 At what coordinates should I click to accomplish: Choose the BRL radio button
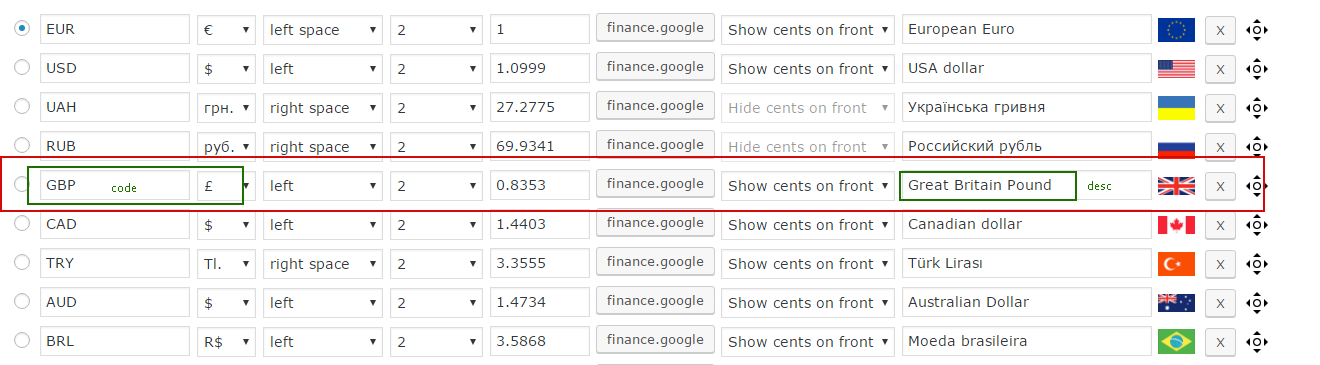pos(22,341)
